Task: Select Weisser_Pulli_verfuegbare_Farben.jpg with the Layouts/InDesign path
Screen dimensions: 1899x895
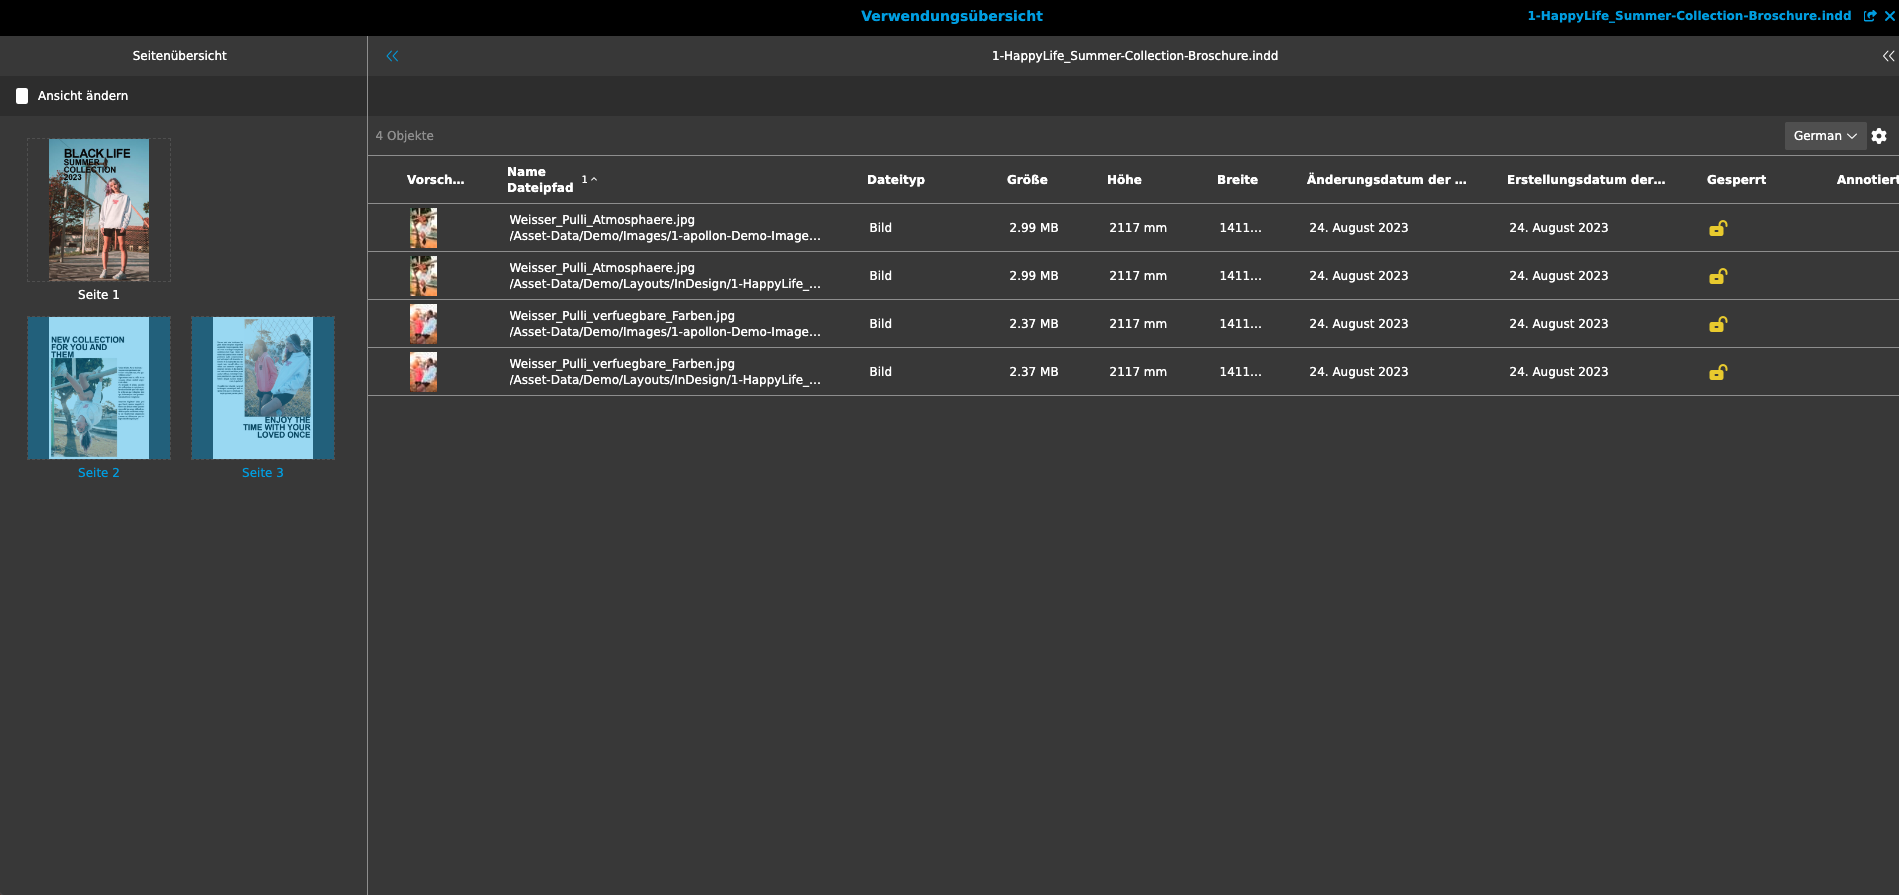Action: point(1133,372)
